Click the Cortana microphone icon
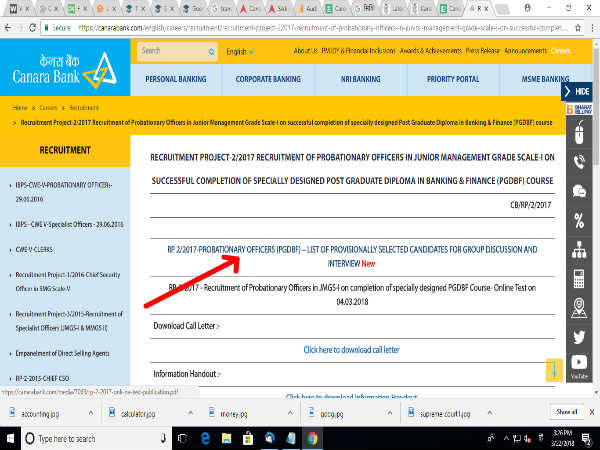This screenshot has width=600, height=450. (163, 439)
